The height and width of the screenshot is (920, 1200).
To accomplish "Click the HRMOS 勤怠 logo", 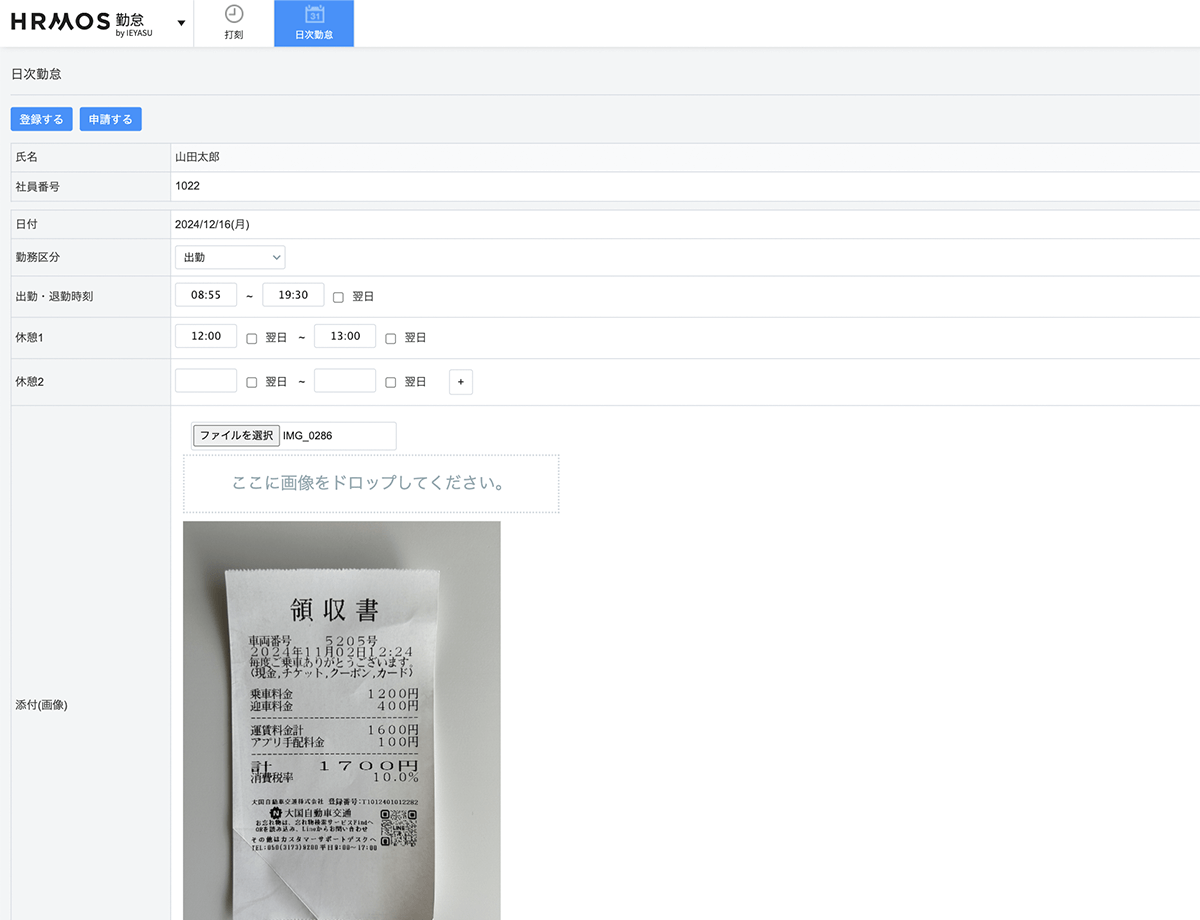I will click(82, 23).
